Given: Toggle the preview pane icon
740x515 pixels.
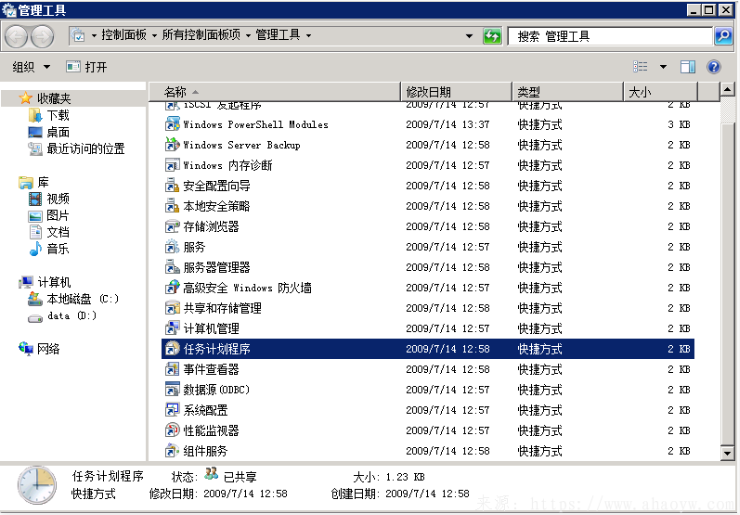Looking at the screenshot, I should coord(688,67).
